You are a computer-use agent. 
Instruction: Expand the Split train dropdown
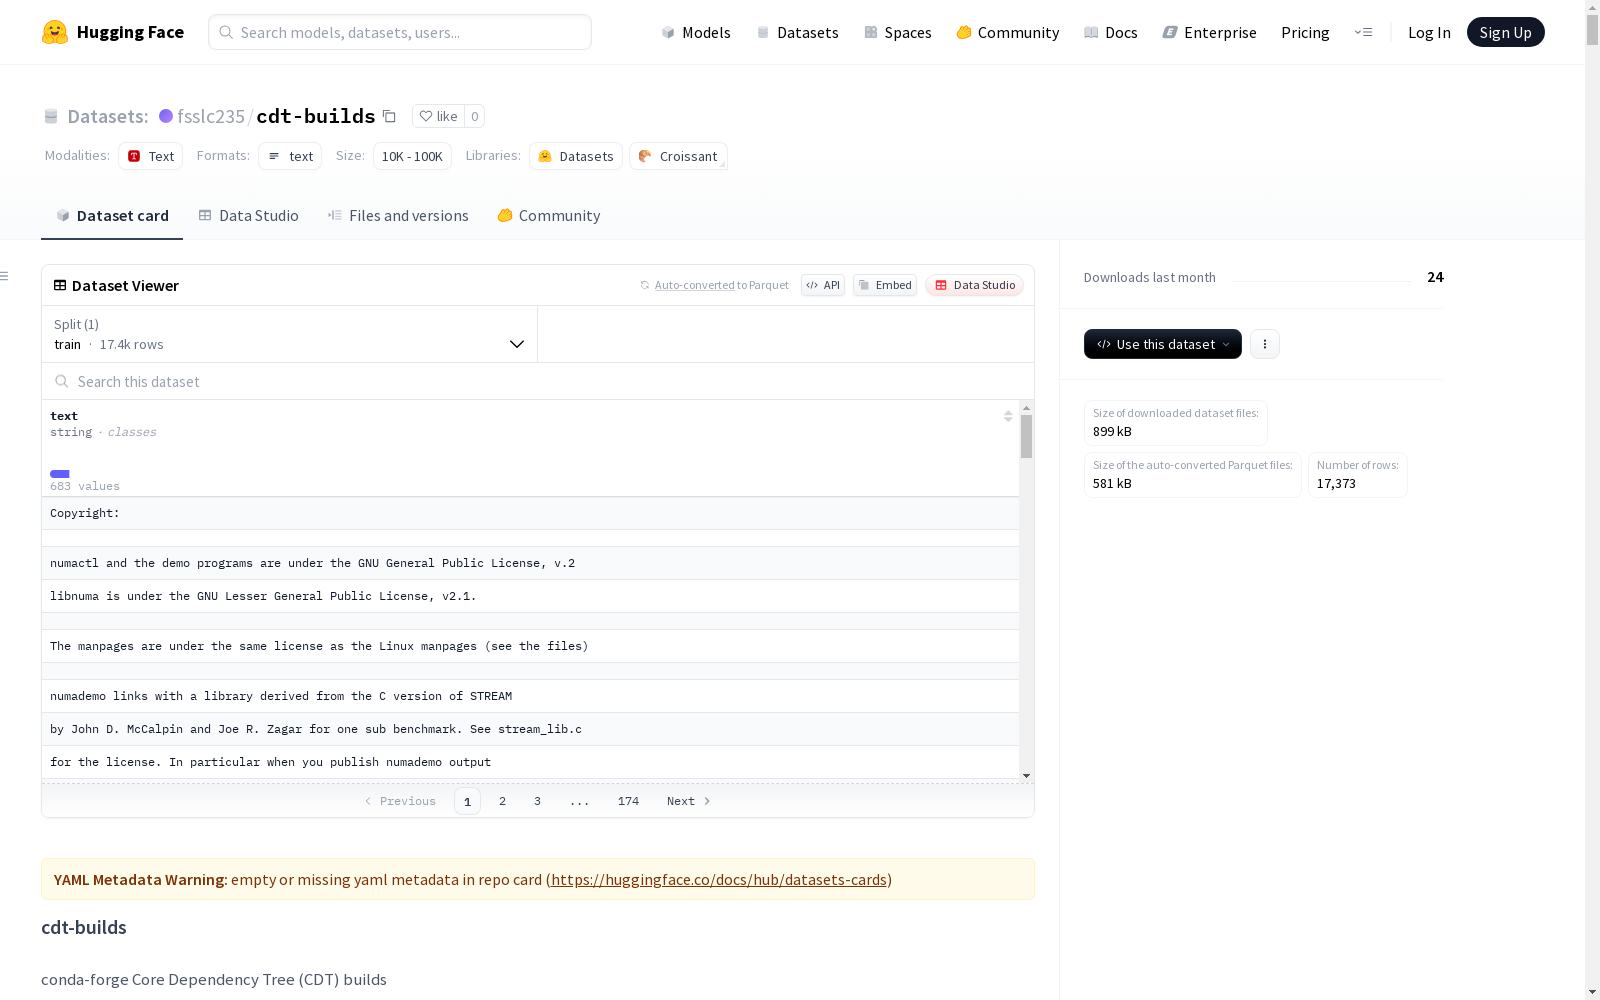[x=290, y=334]
